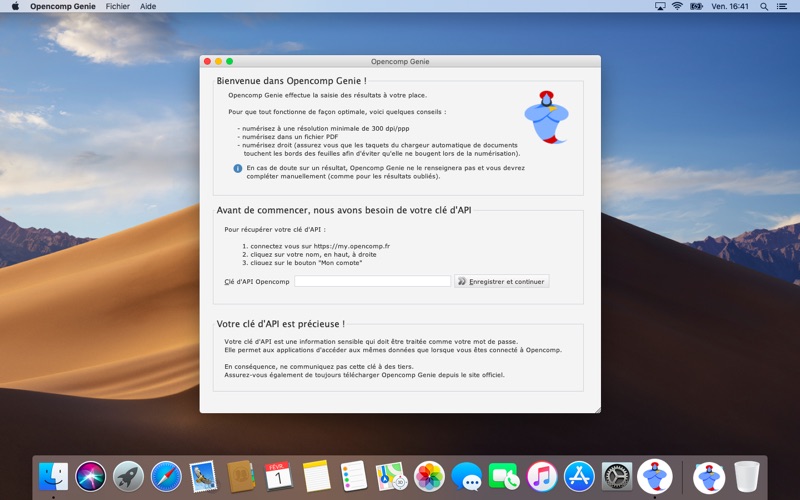Click text 'ne communiquez pas cette clé à des tiers'
The width and height of the screenshot is (800, 500).
click(x=319, y=366)
